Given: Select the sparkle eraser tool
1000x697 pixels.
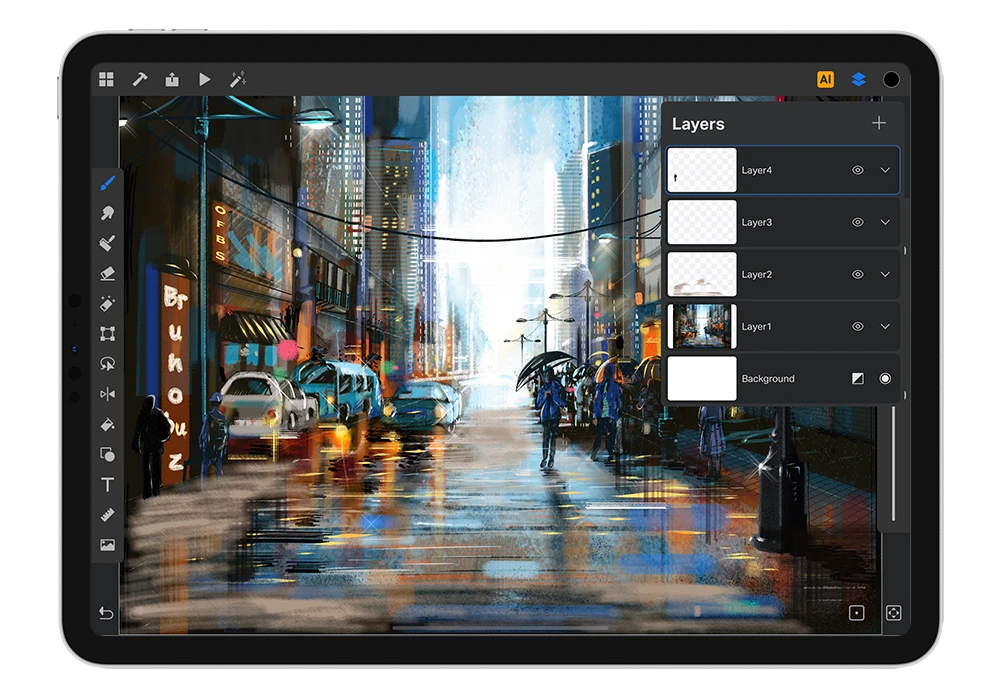Looking at the screenshot, I should click(107, 304).
